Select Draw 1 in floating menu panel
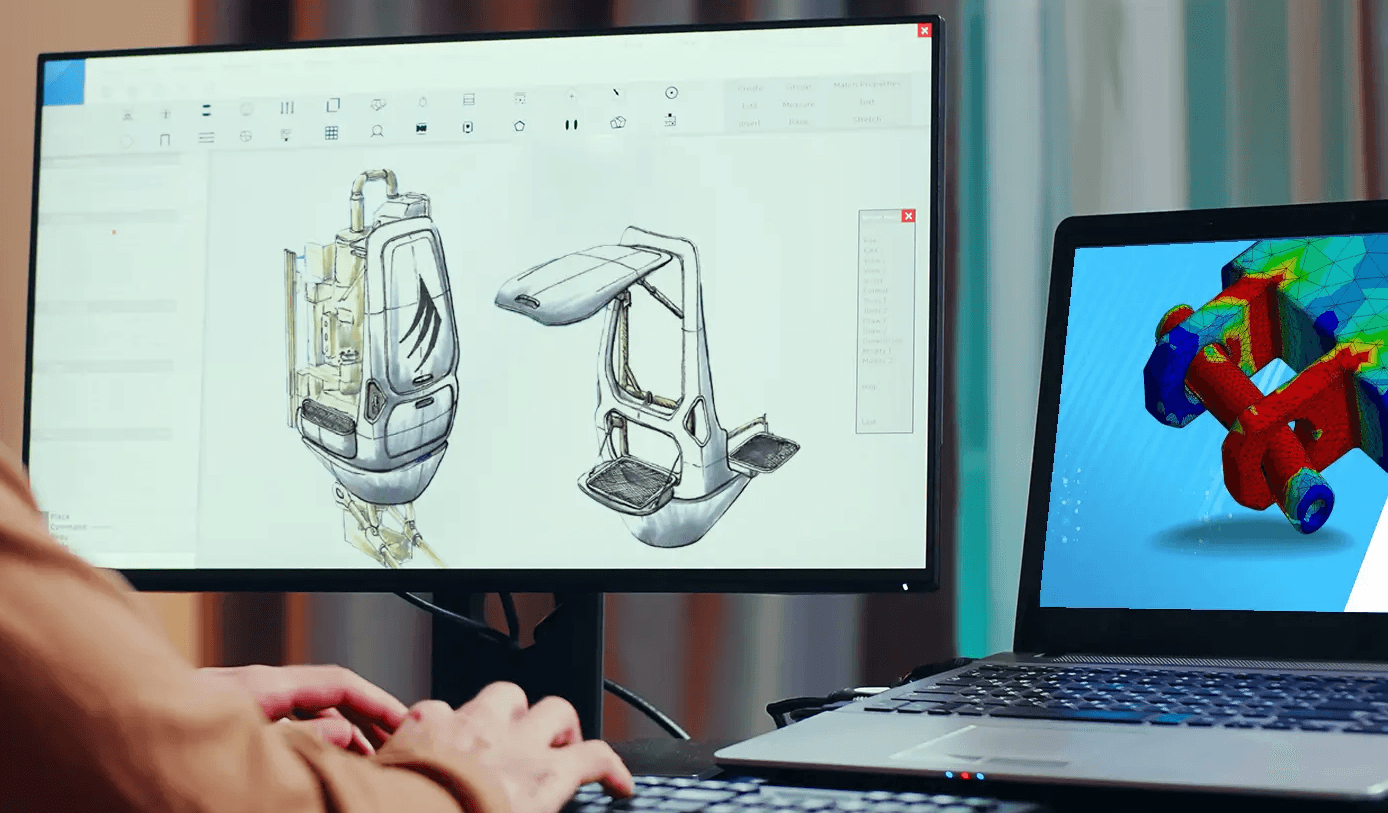The image size is (1388, 813). 874,320
